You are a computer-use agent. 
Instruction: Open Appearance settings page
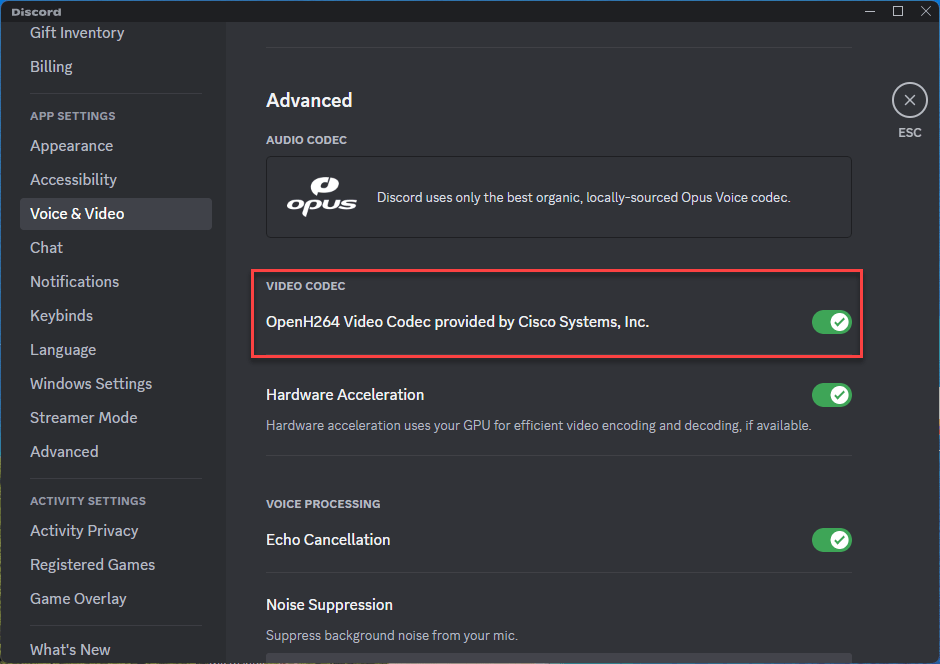pyautogui.click(x=71, y=146)
